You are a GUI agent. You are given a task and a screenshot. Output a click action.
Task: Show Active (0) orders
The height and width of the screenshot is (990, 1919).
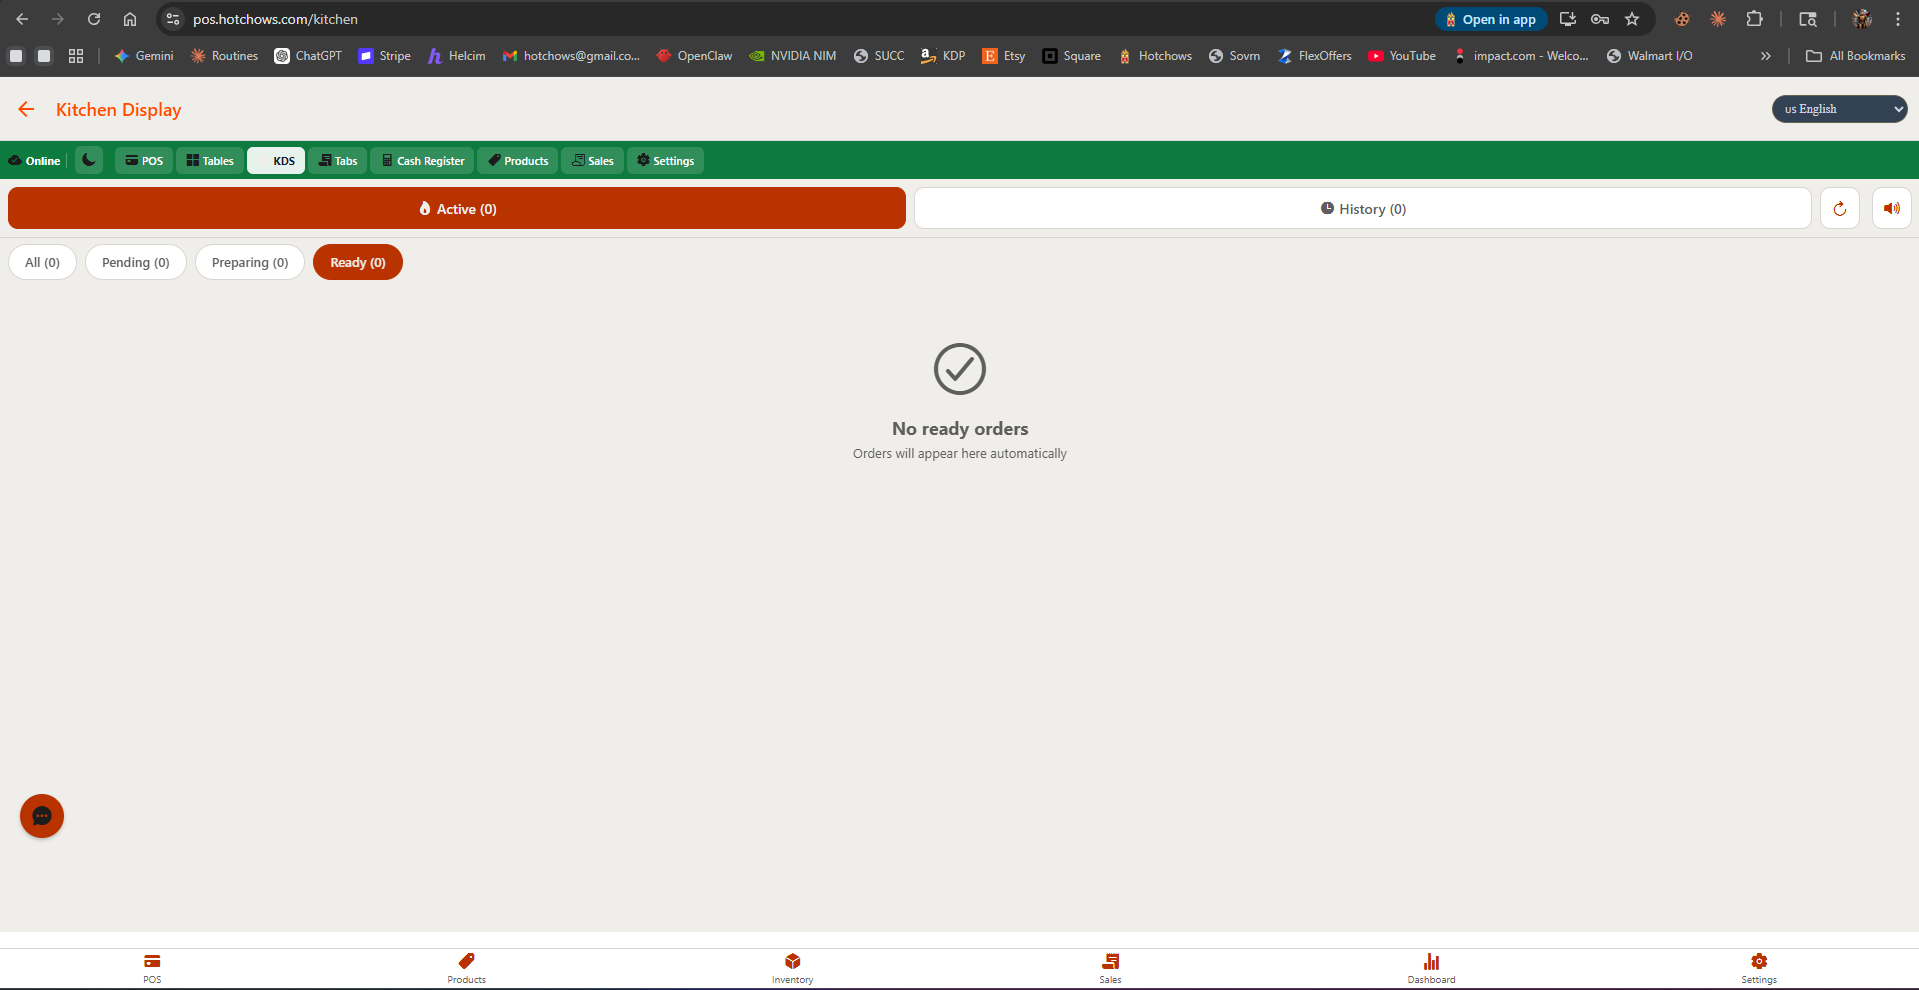(457, 208)
